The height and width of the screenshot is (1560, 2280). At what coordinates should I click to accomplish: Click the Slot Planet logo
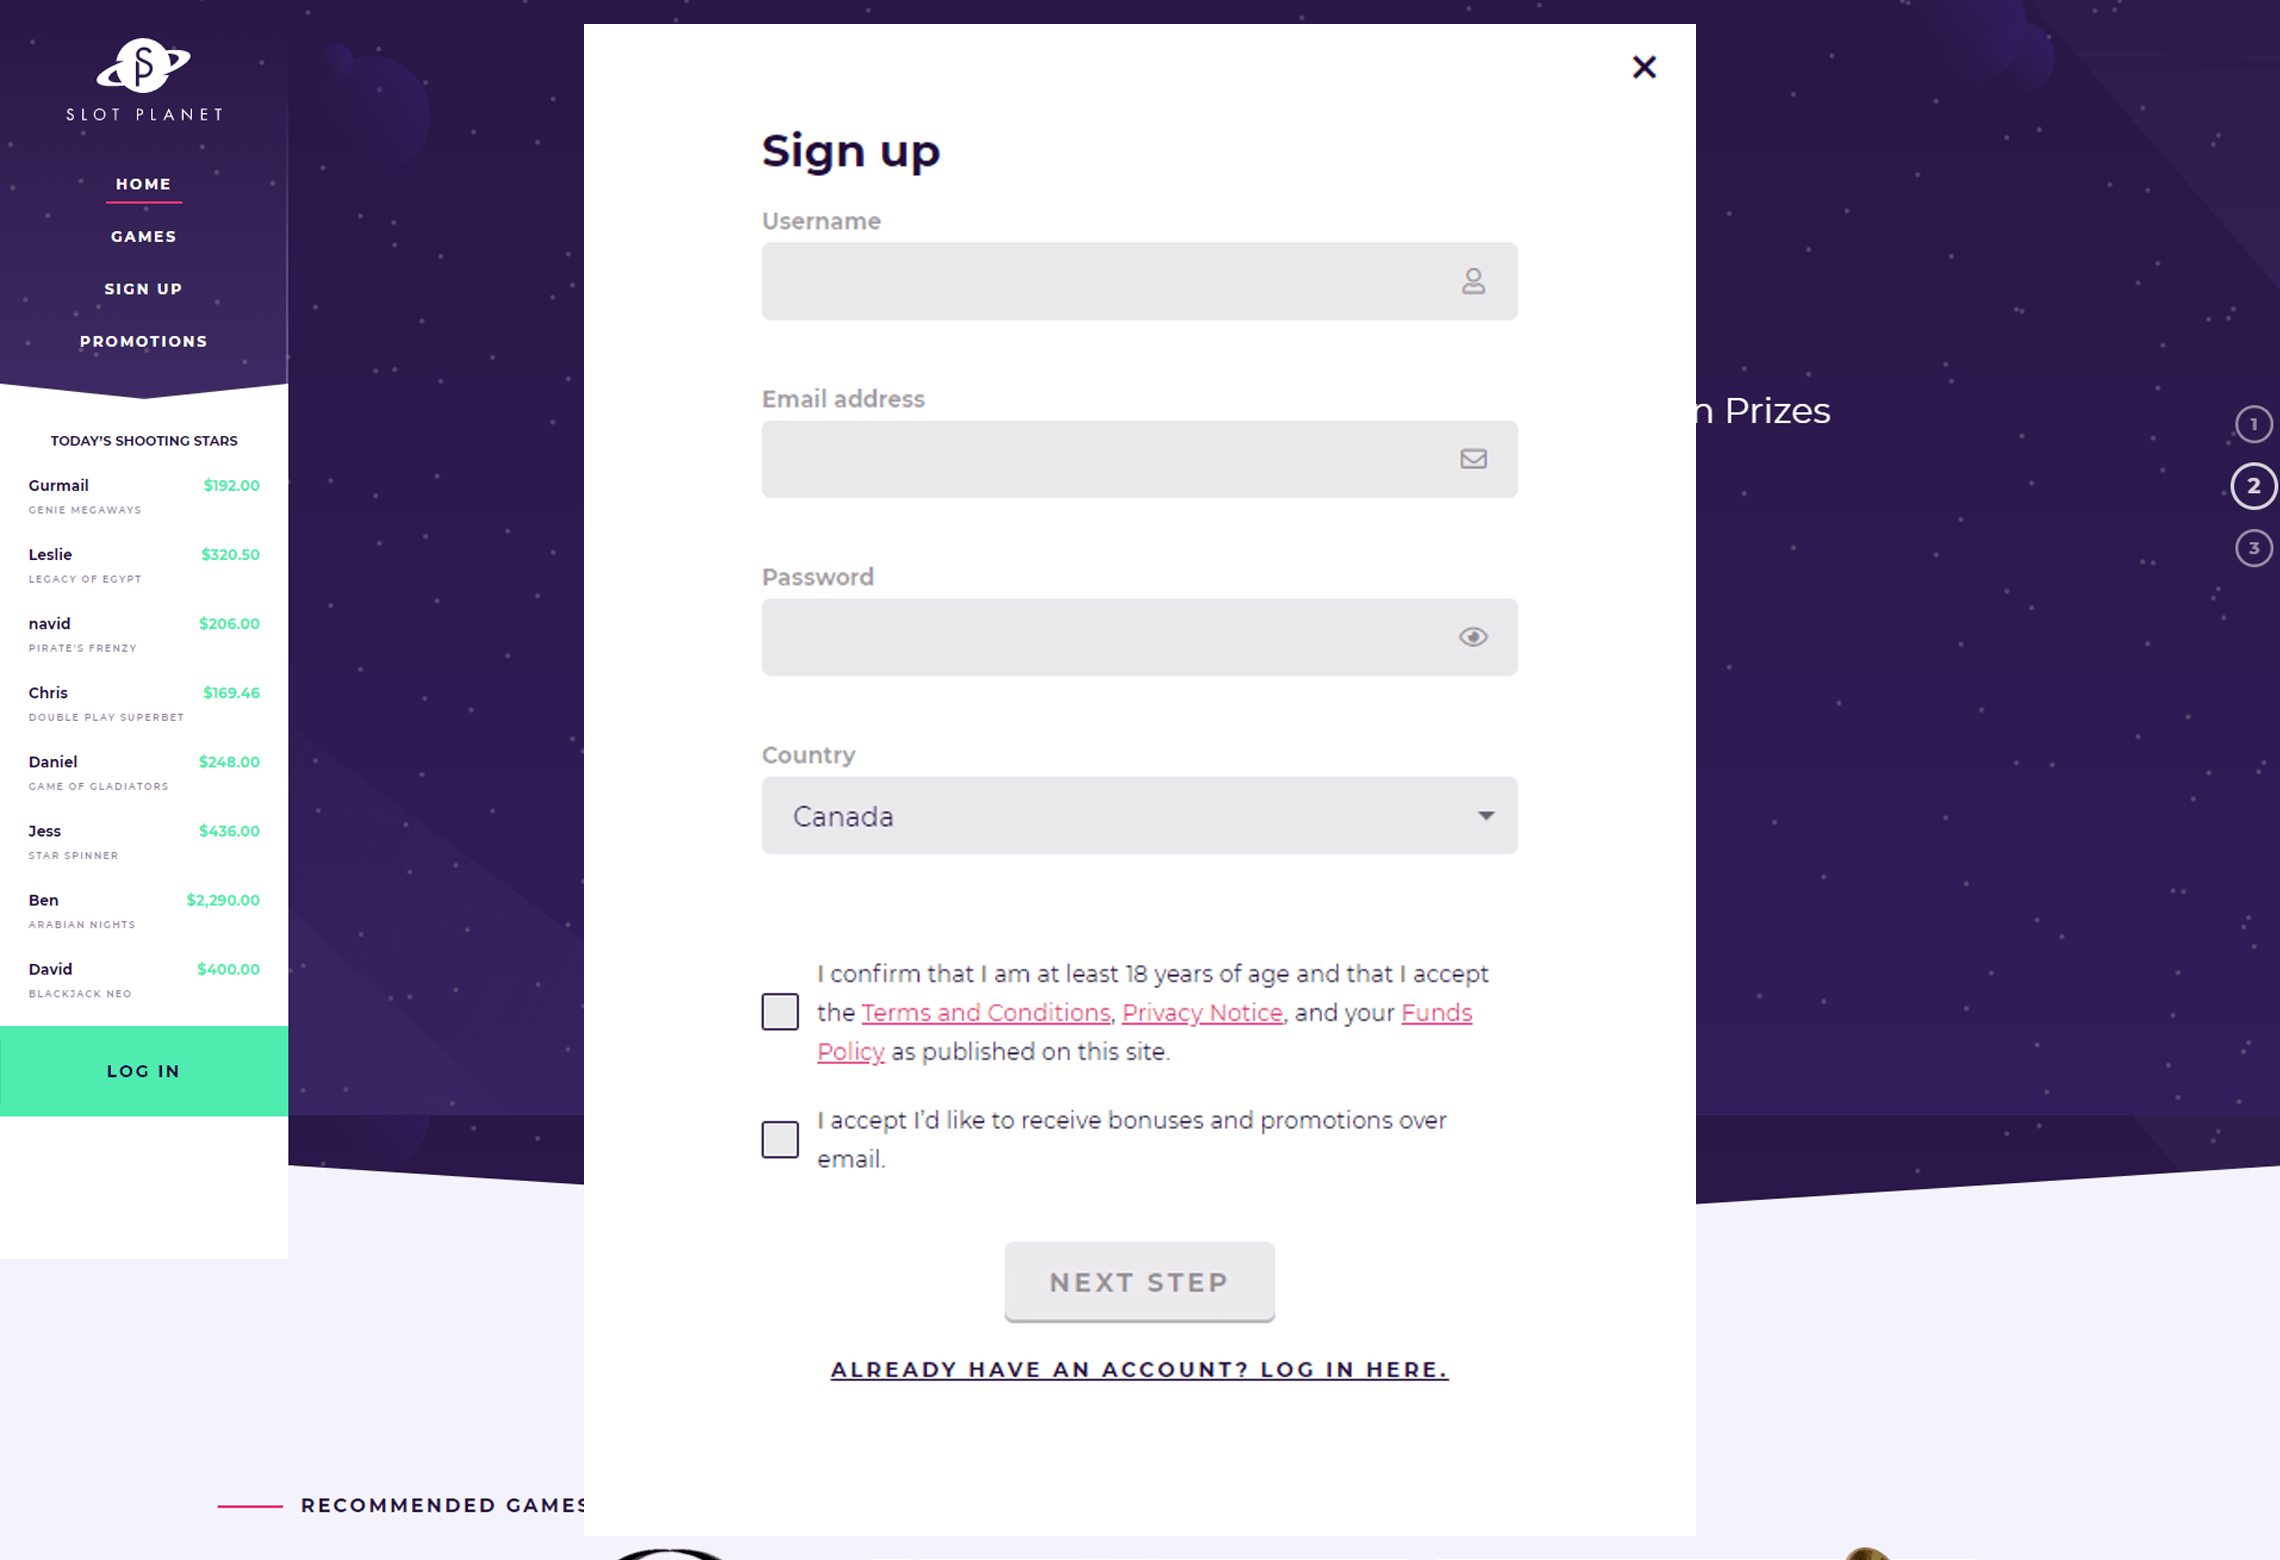pos(144,81)
